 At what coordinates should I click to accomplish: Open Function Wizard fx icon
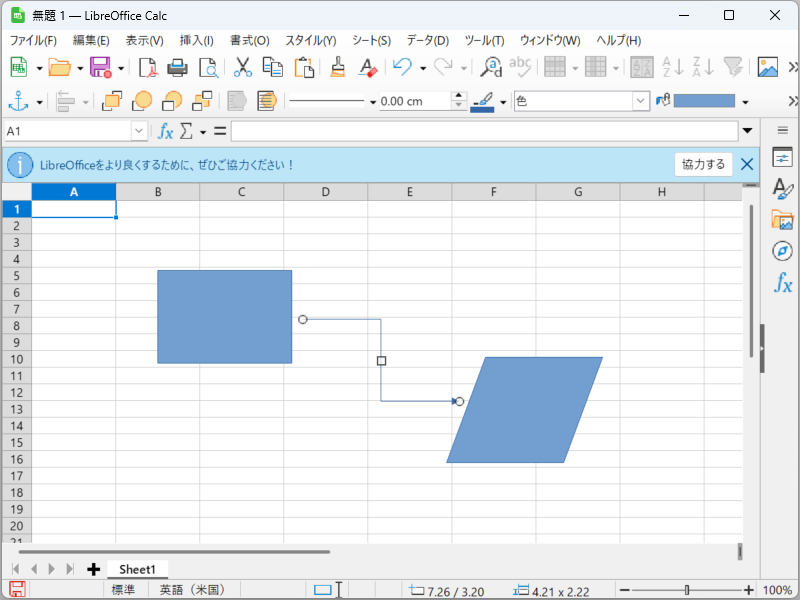(165, 132)
